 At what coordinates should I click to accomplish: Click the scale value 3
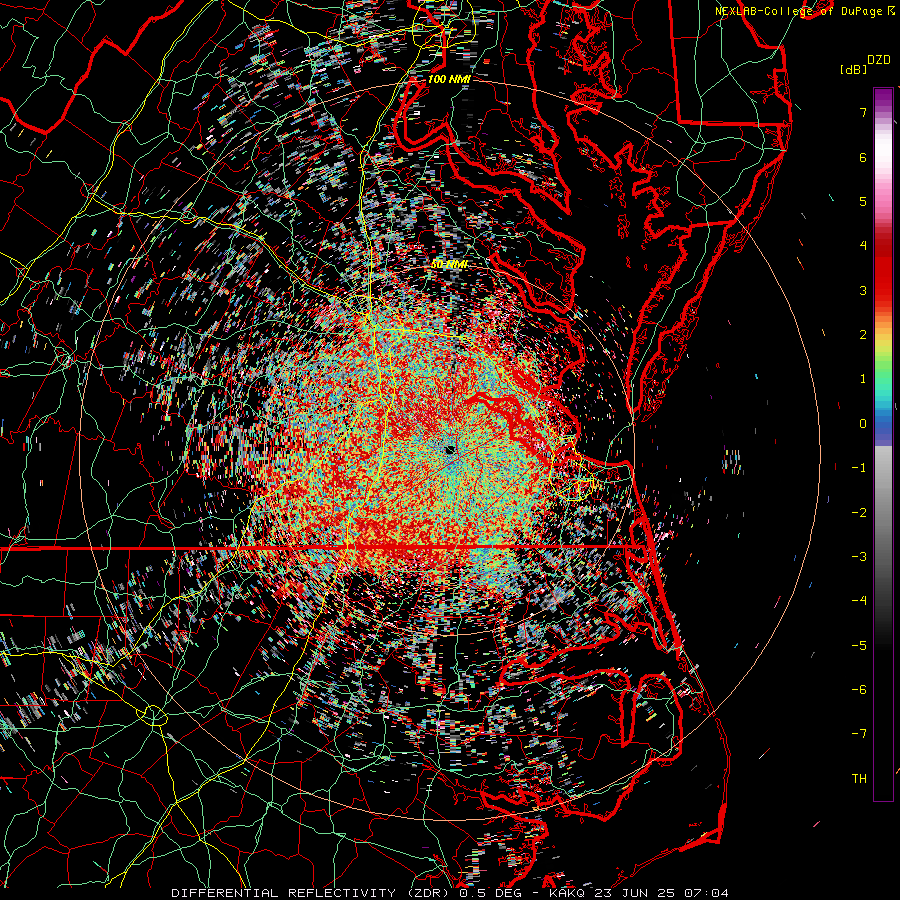pyautogui.click(x=863, y=290)
